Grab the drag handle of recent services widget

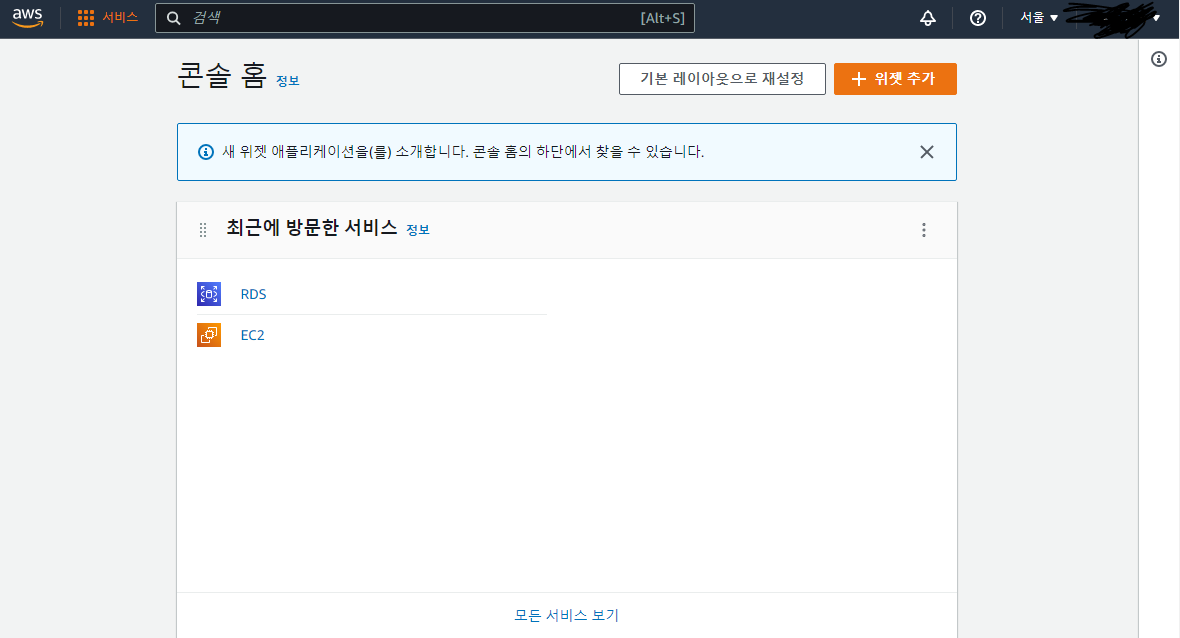[202, 230]
